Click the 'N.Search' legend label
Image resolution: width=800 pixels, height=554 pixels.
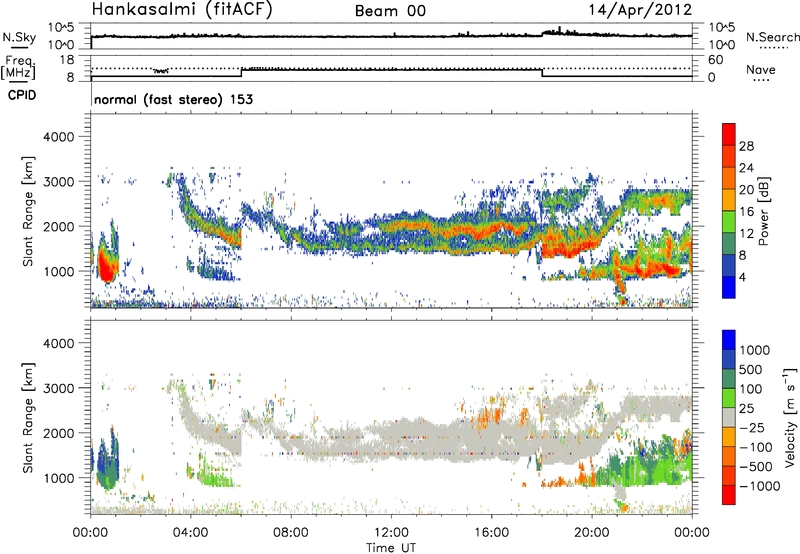point(773,37)
